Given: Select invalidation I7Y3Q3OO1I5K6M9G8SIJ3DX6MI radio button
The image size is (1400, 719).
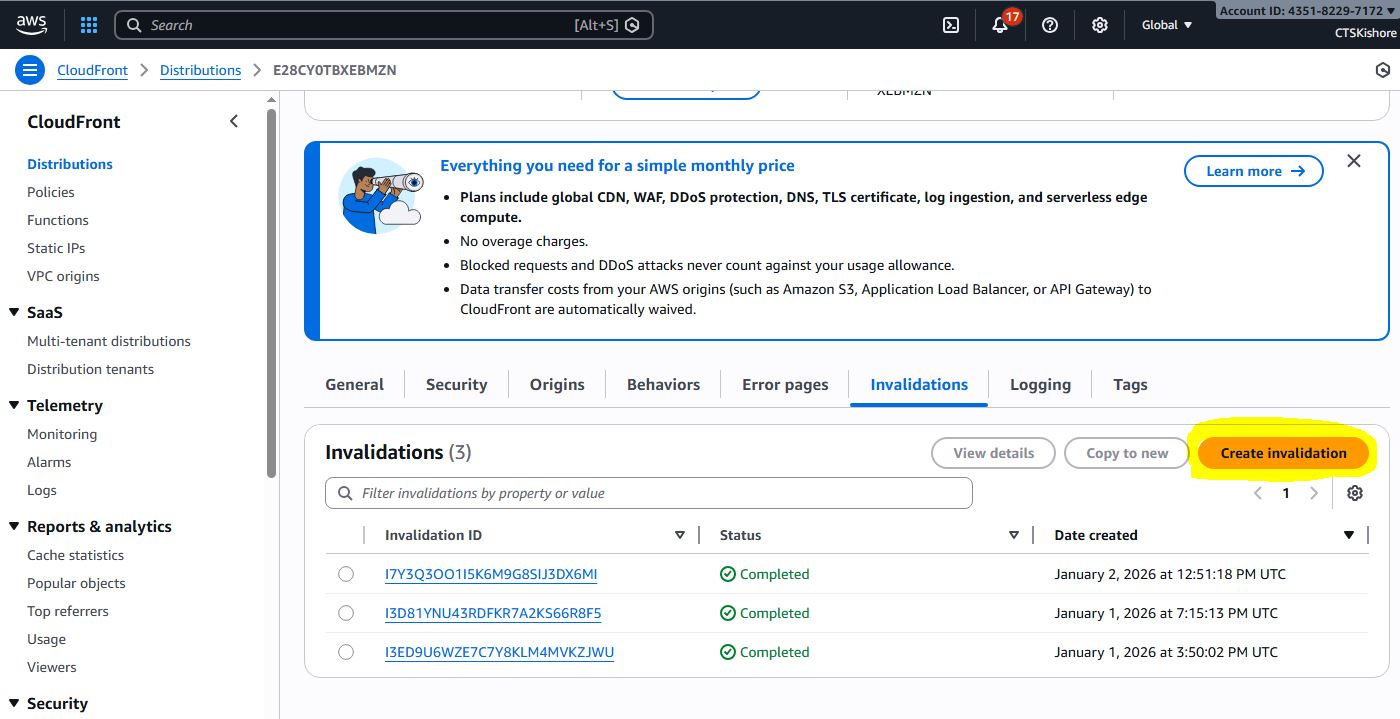Looking at the screenshot, I should pos(346,574).
